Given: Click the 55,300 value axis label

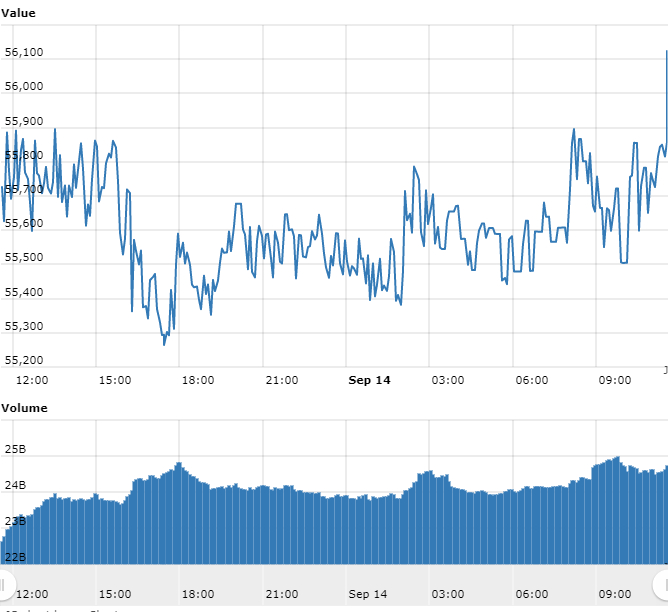Looking at the screenshot, I should tap(24, 326).
